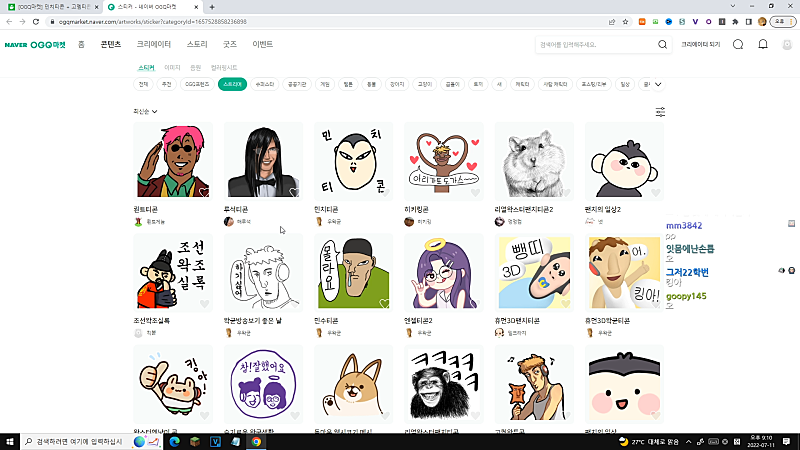This screenshot has height=450, width=800.
Task: Select the 추천 category chip
Action: (167, 85)
